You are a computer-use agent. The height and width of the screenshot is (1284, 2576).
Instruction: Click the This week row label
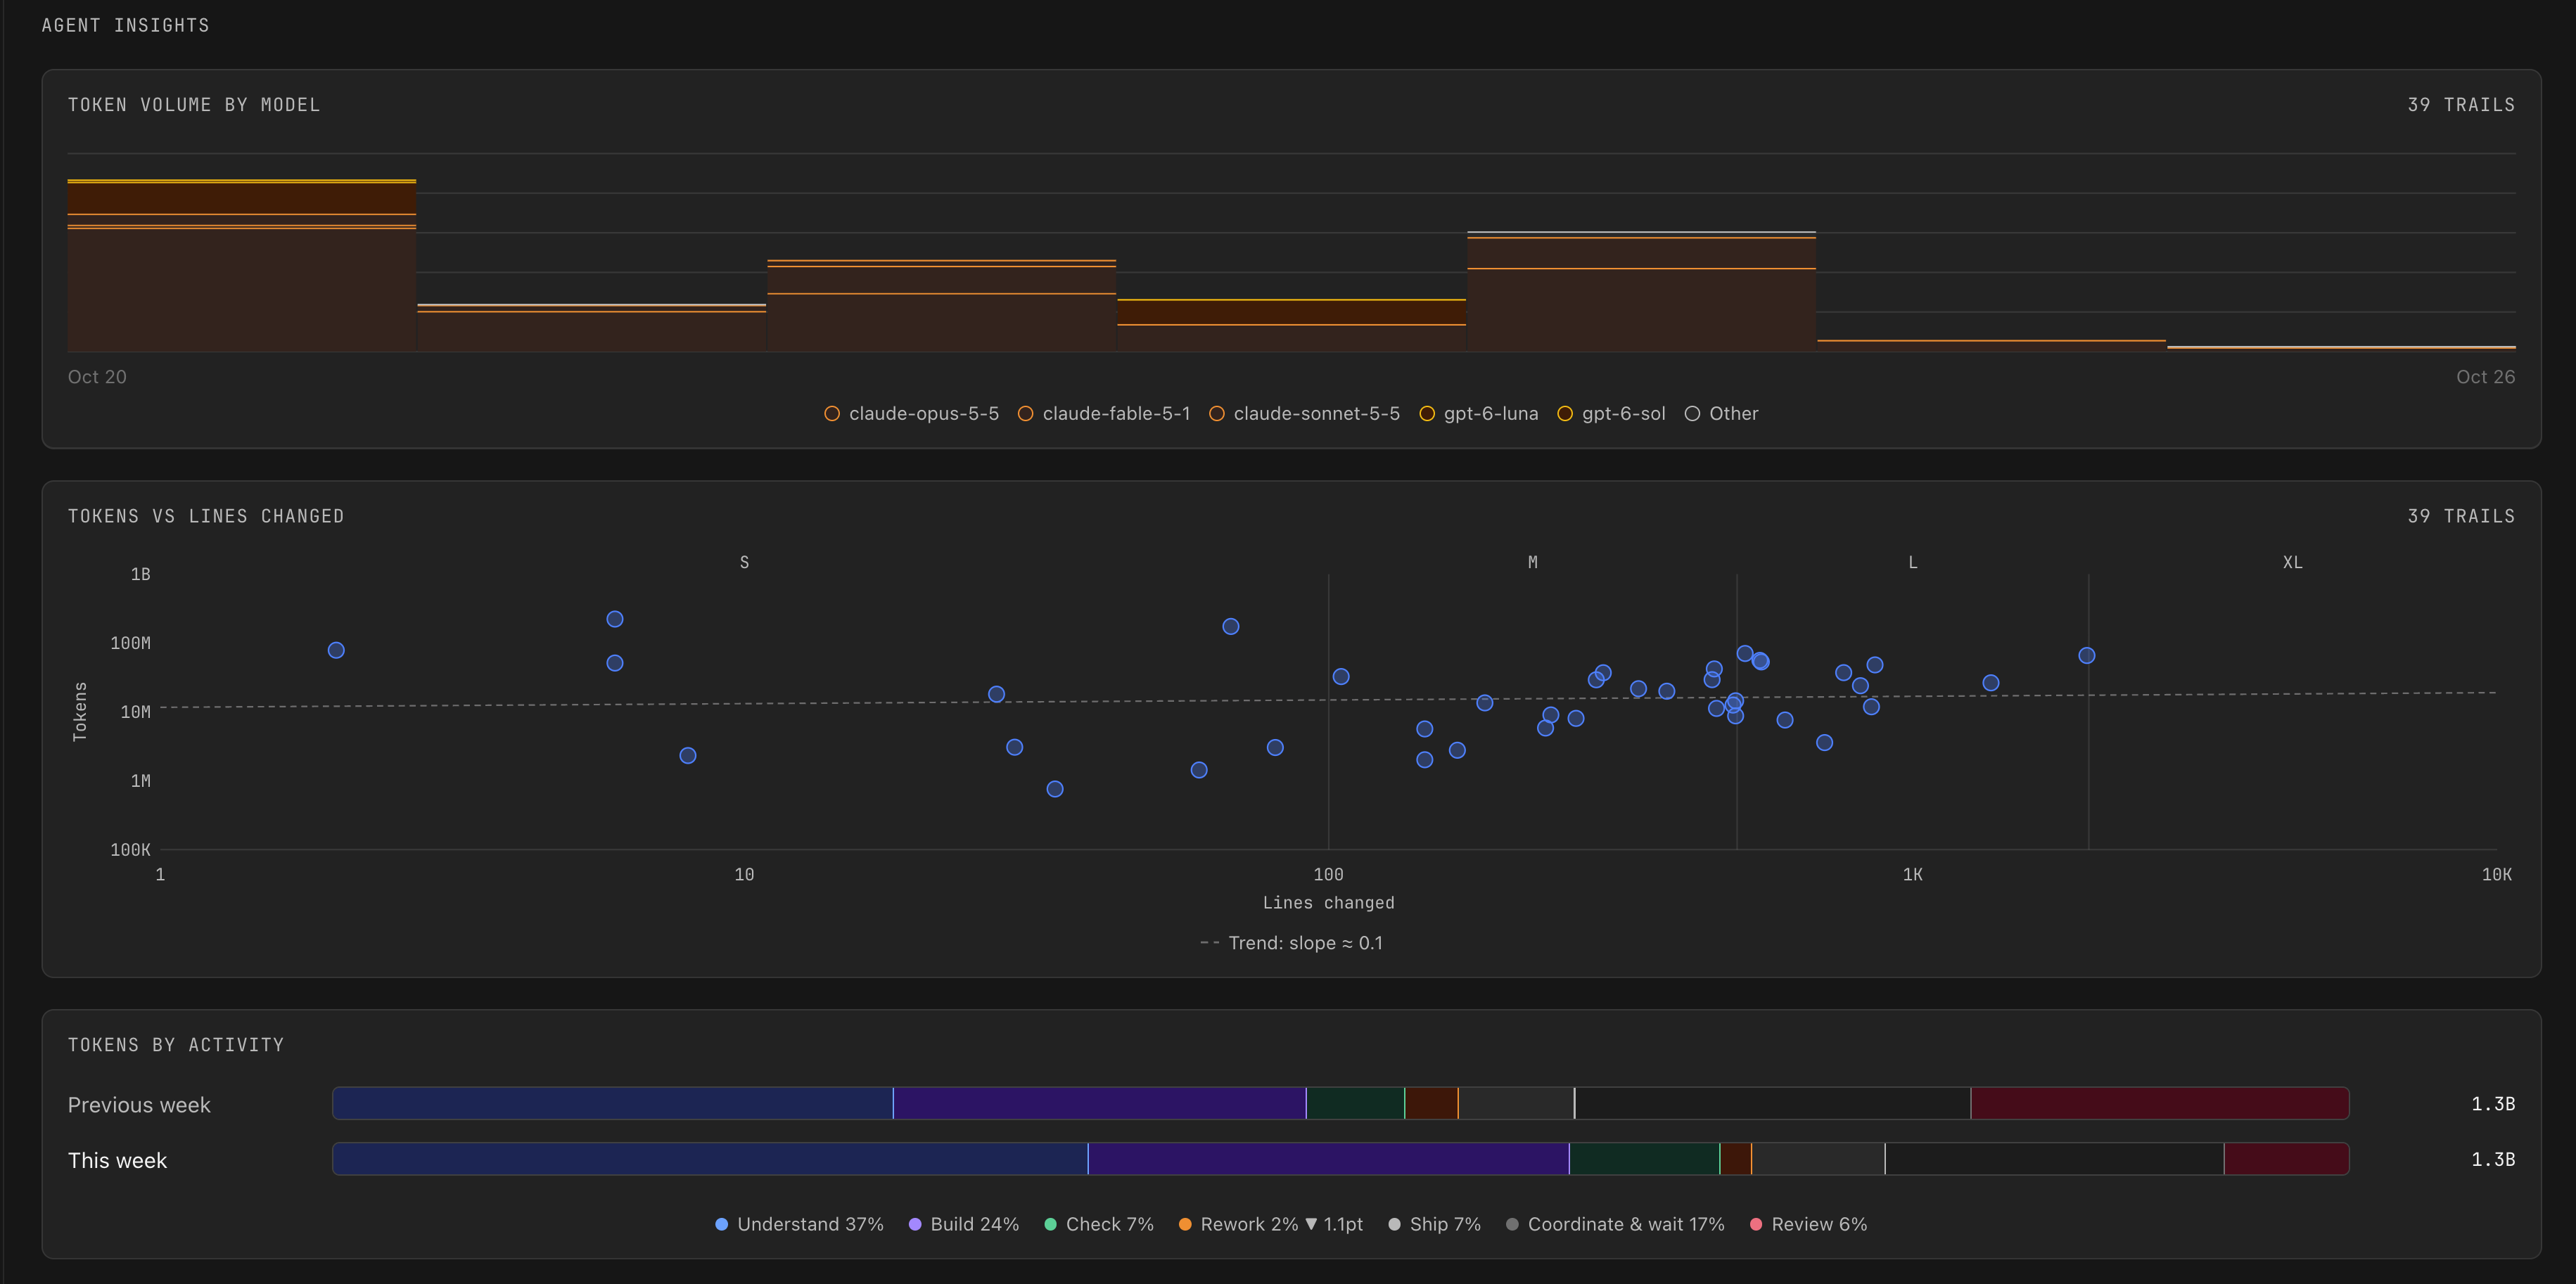pos(117,1160)
